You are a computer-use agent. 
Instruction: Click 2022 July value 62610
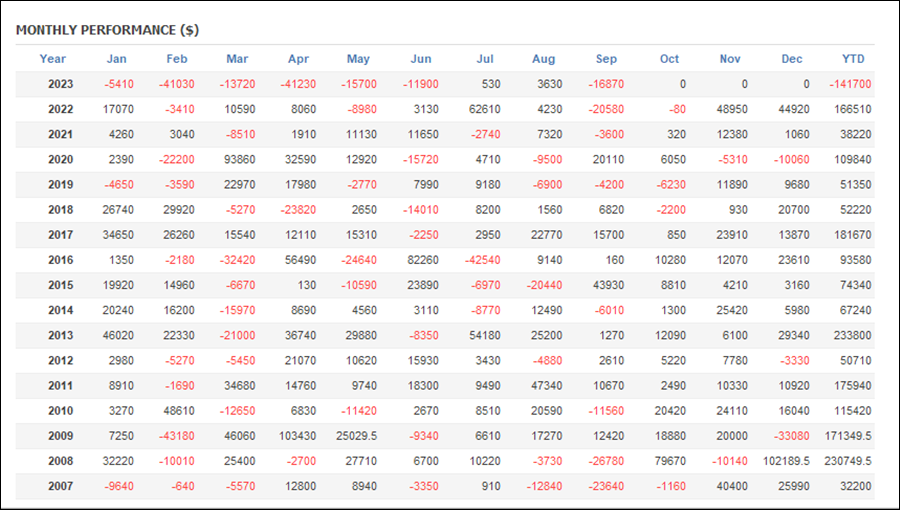click(485, 110)
